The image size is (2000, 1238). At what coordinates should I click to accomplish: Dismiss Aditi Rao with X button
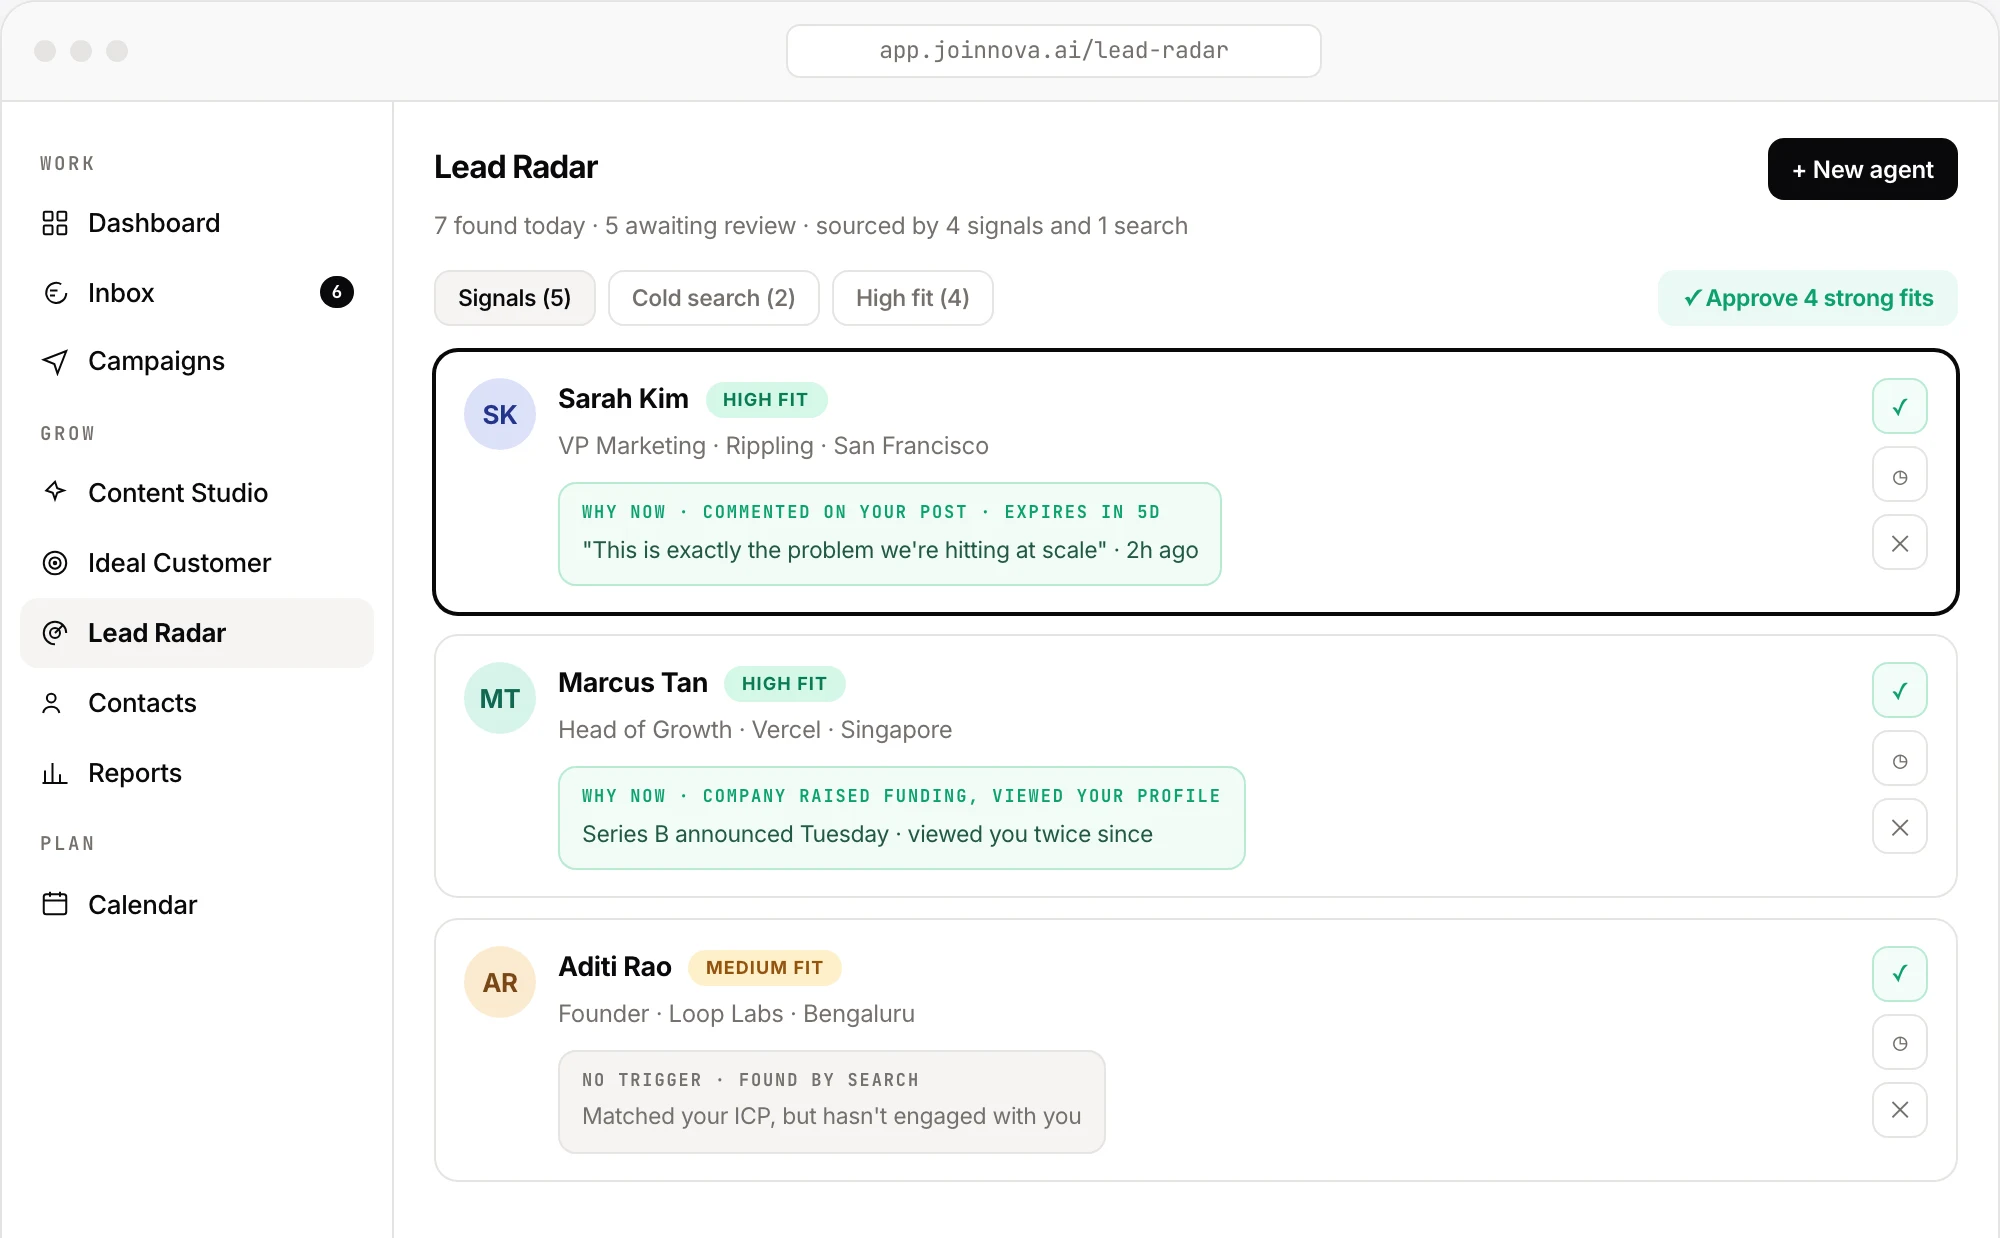(x=1900, y=1110)
